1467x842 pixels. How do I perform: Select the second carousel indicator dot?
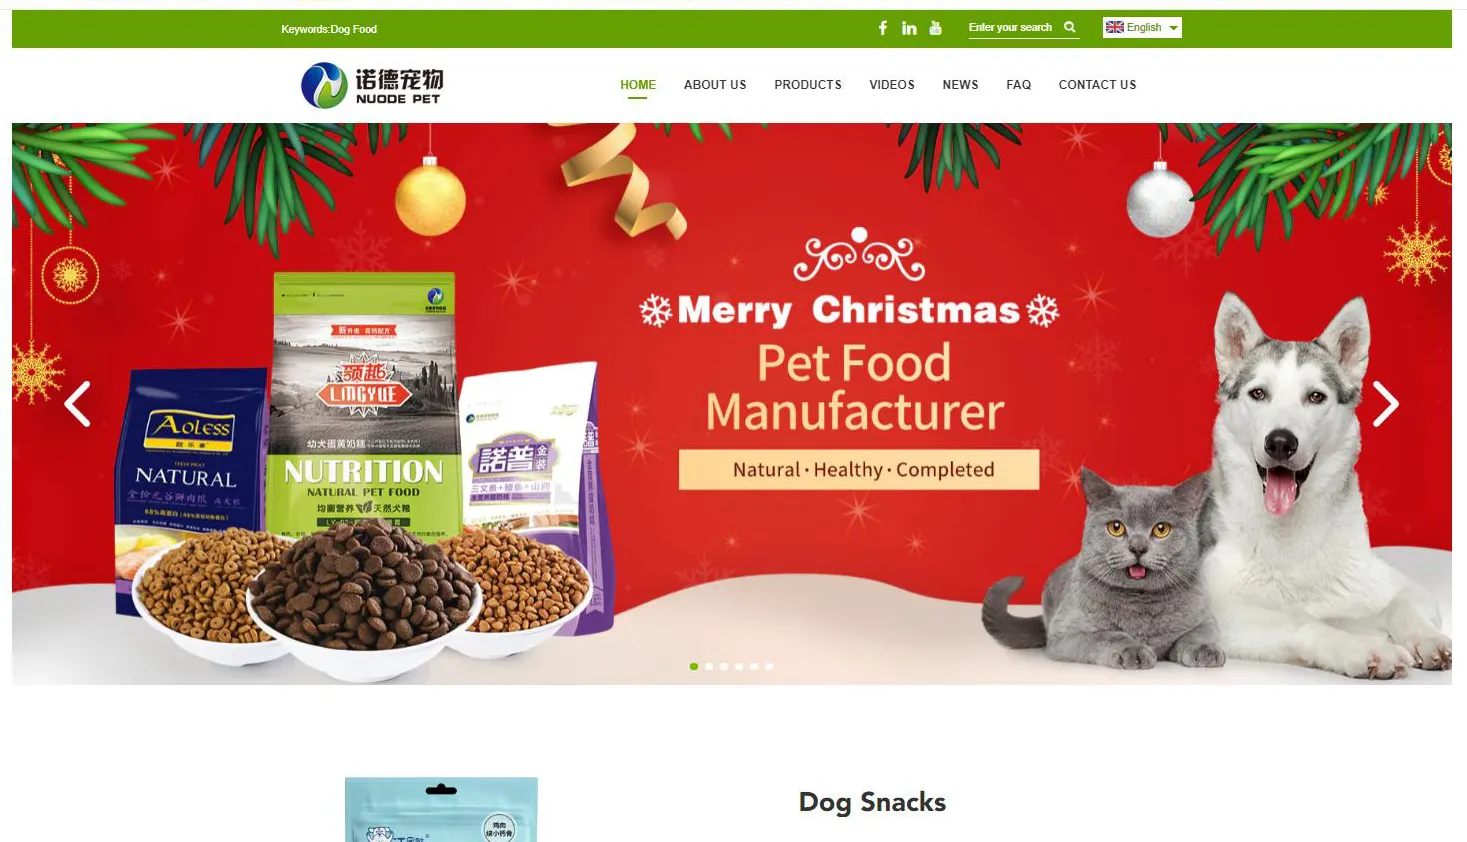coord(709,666)
